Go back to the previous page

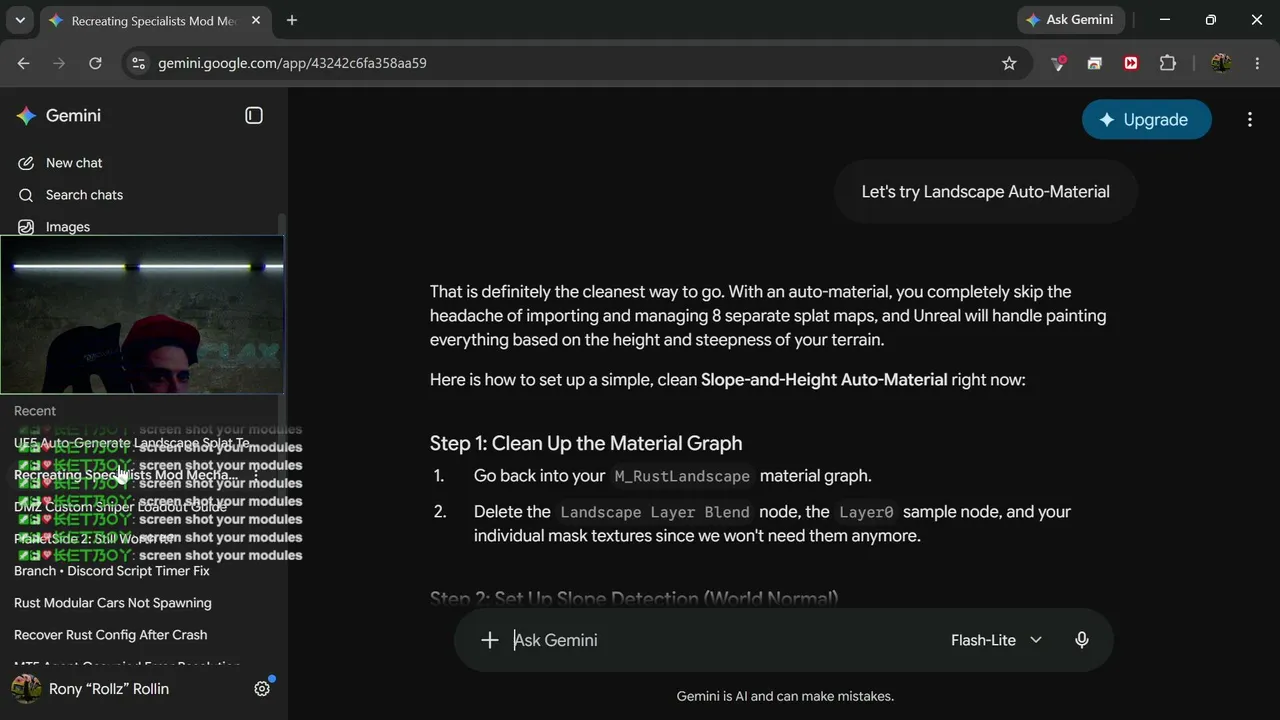24,63
